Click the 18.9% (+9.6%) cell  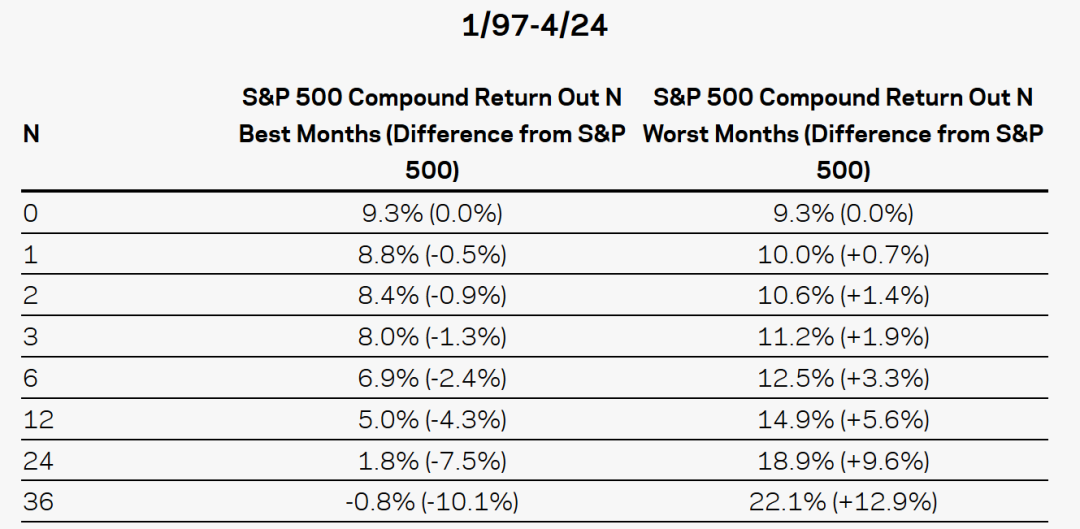[843, 461]
